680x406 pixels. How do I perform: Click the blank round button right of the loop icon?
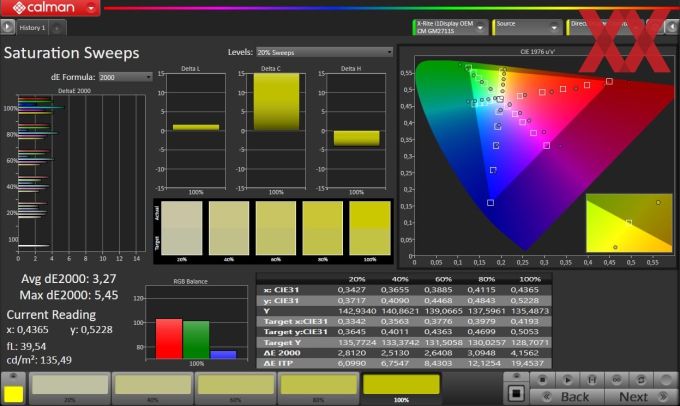(666, 380)
